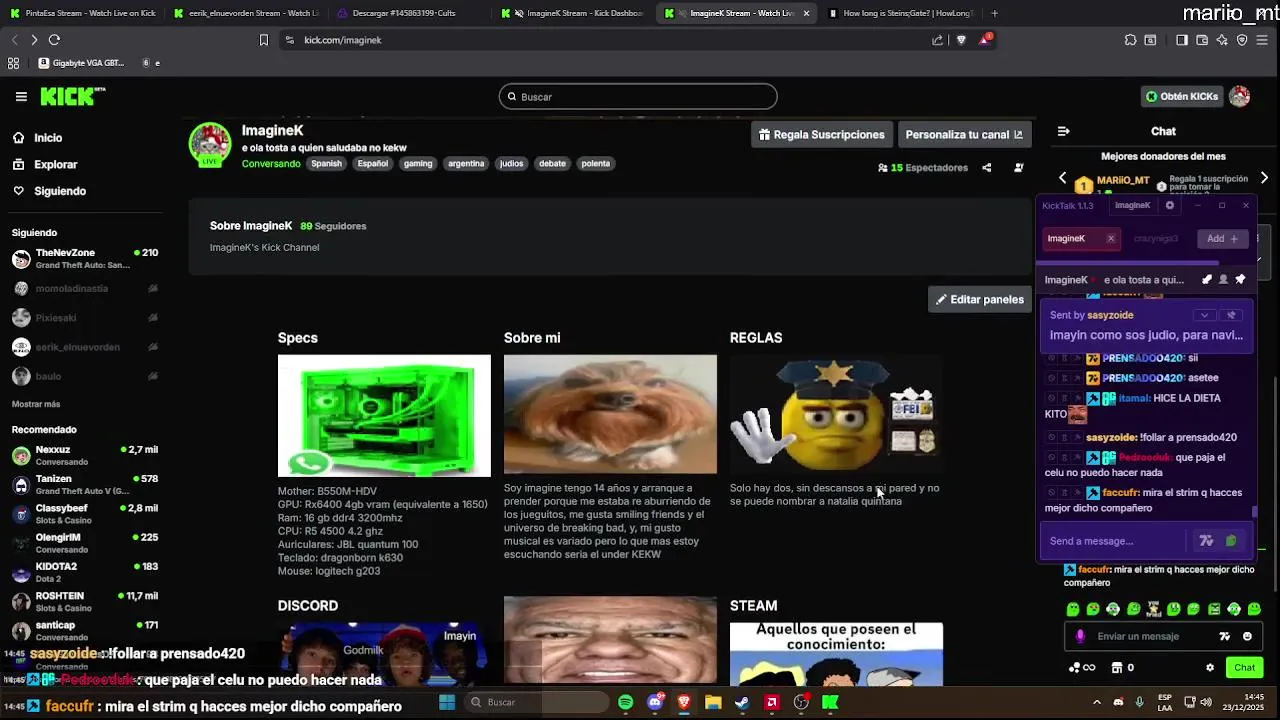Click the Brave shields icon in address bar

961,40
